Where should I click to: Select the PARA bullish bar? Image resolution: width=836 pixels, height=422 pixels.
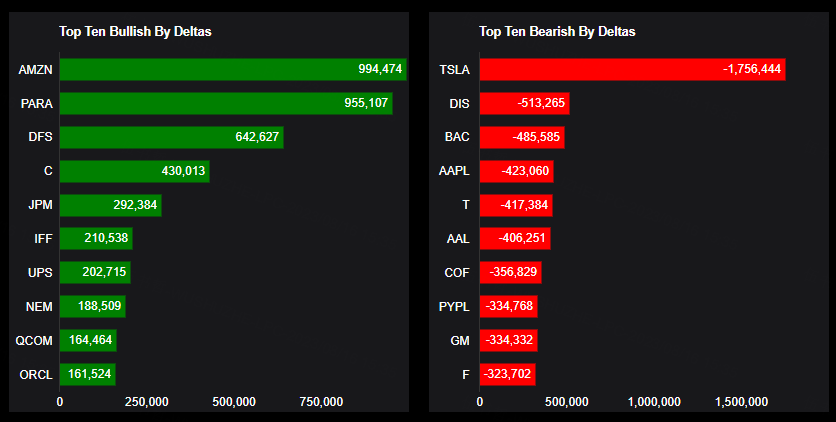(226, 103)
